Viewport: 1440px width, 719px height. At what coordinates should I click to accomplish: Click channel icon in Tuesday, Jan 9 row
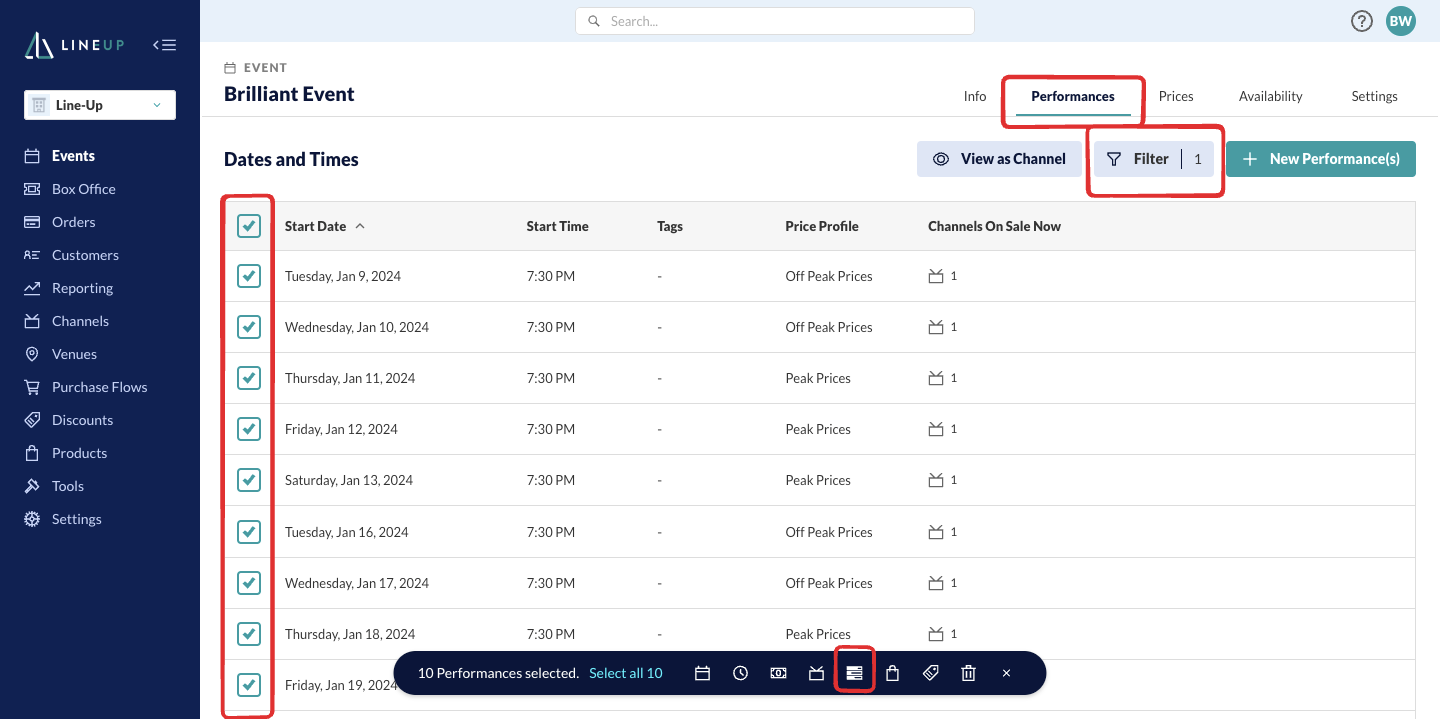(x=936, y=276)
